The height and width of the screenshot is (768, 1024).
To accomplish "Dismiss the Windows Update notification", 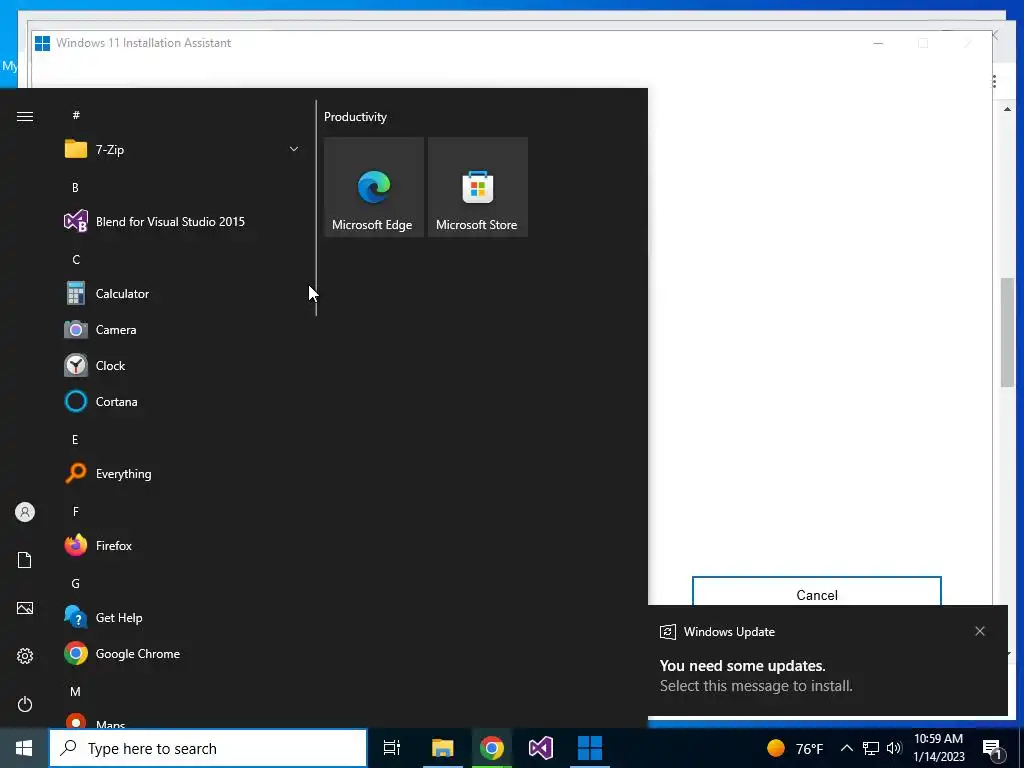I will click(x=980, y=631).
